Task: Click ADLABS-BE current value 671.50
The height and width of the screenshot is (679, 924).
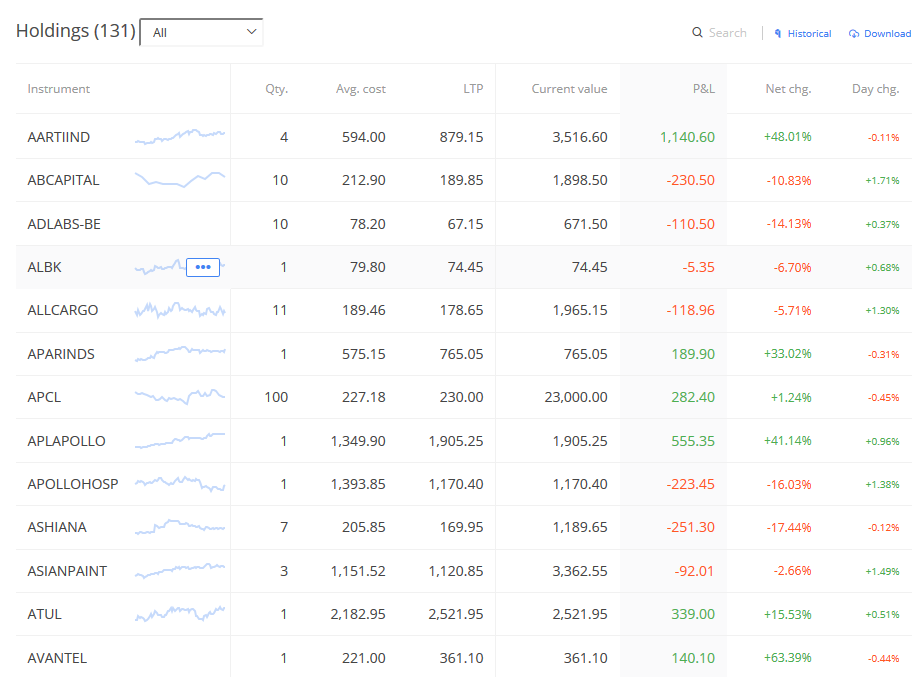Action: [x=585, y=225]
